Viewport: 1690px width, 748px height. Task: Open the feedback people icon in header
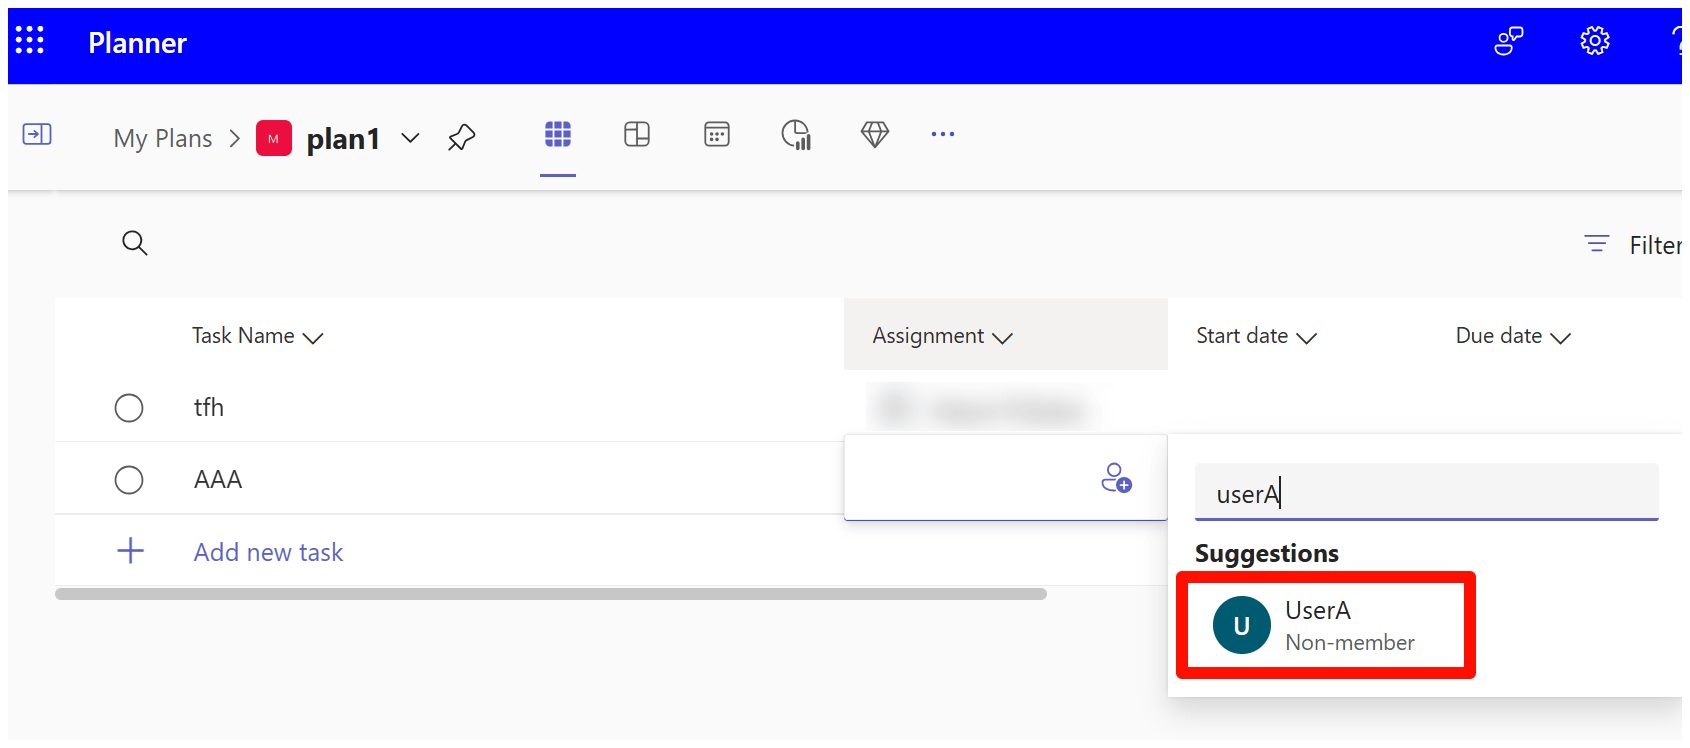[x=1509, y=41]
